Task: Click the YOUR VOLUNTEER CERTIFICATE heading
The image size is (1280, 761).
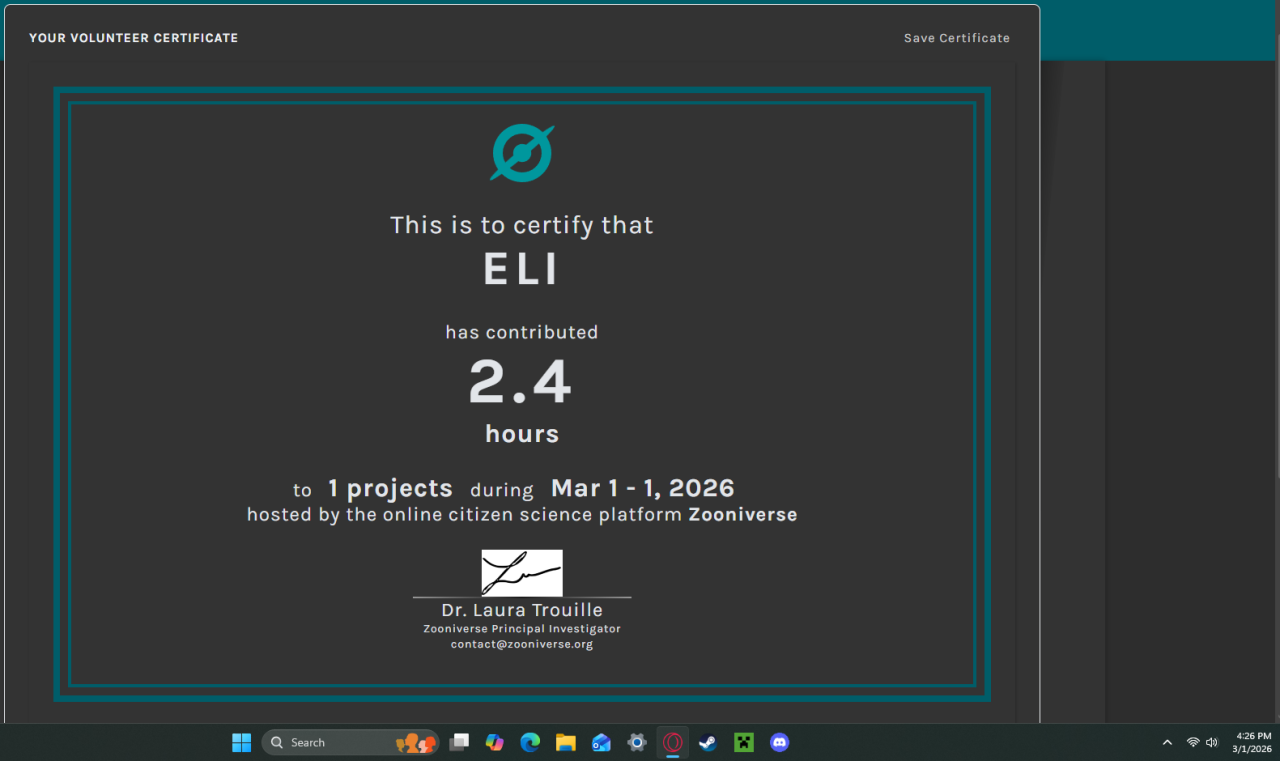Action: click(x=134, y=38)
